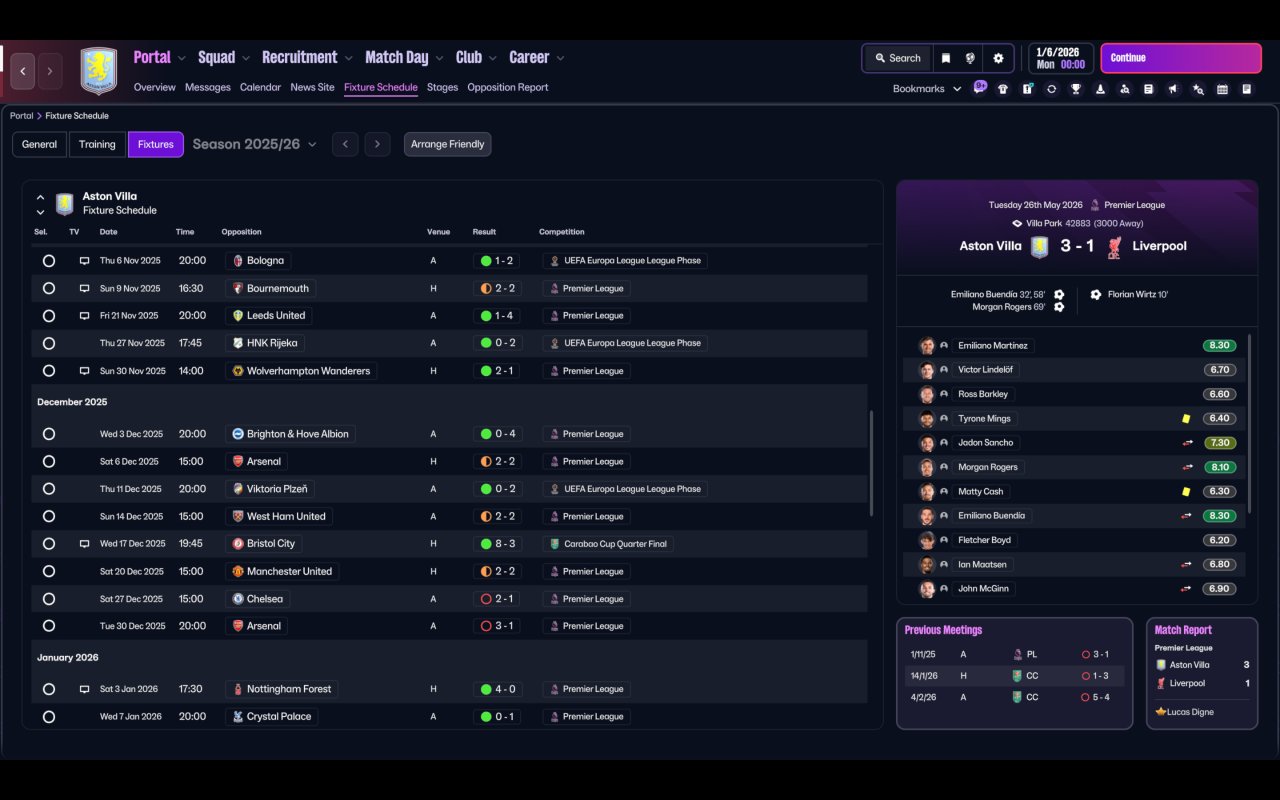
Task: Select the Bristol City fixture radio button
Action: [48, 544]
